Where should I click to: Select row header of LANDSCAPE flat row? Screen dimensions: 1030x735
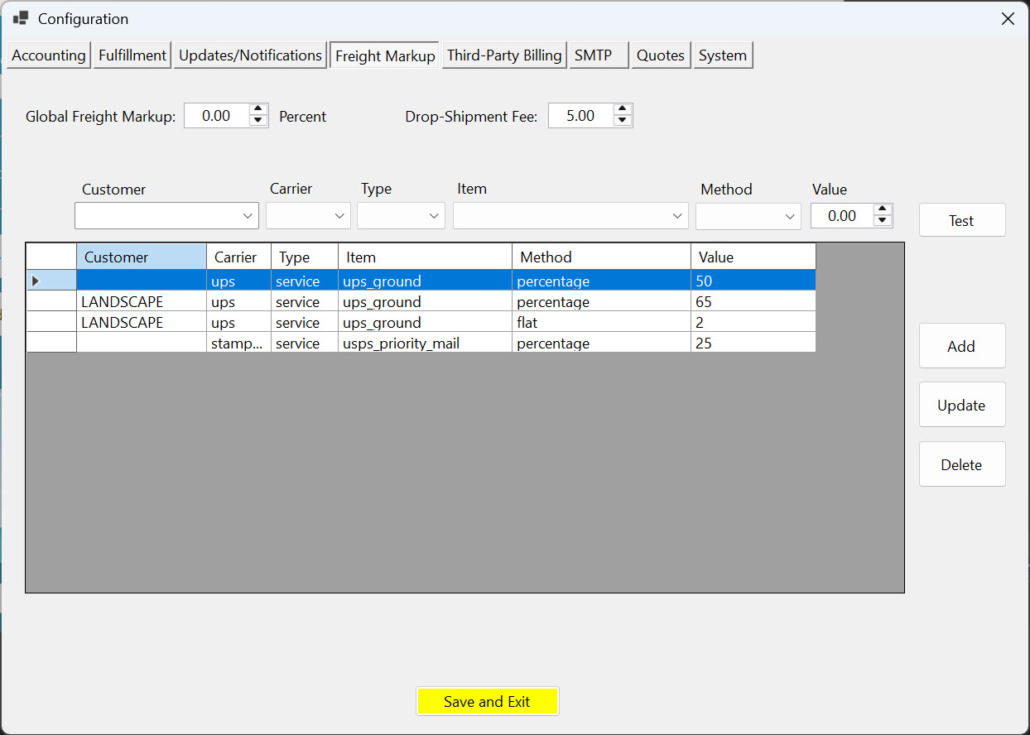pyautogui.click(x=51, y=322)
